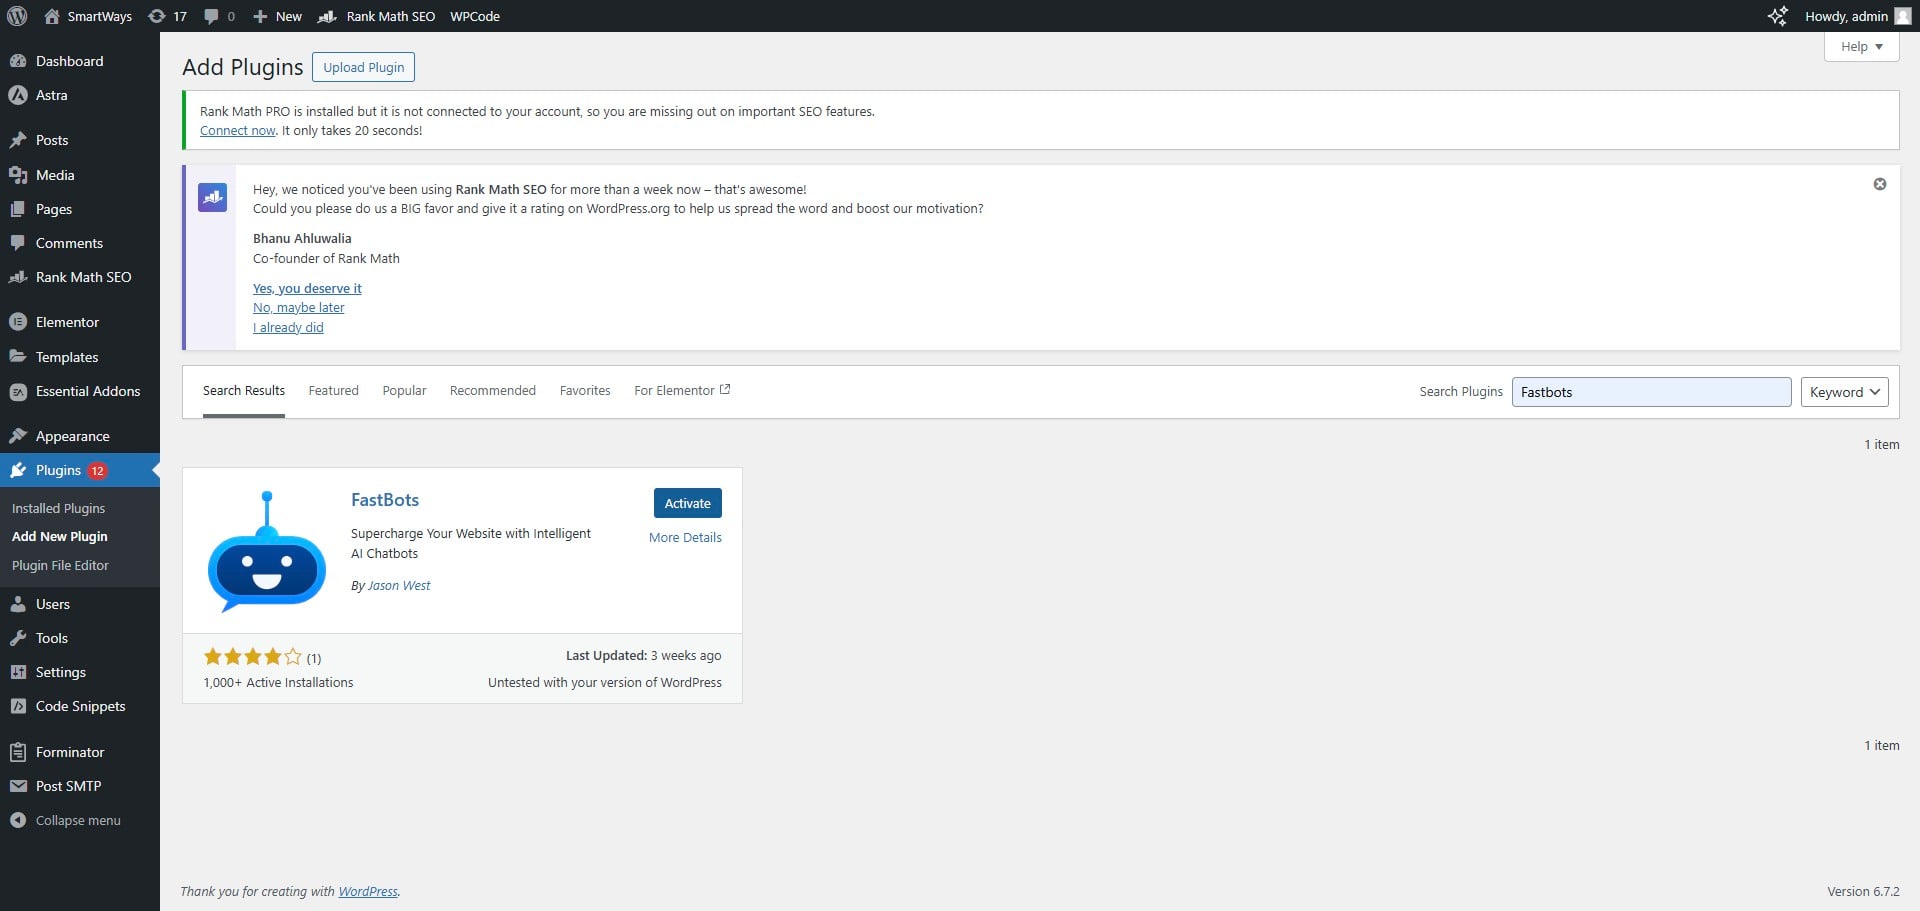This screenshot has height=911, width=1920.
Task: Click the WordPress logo in the top bar
Action: click(x=16, y=16)
